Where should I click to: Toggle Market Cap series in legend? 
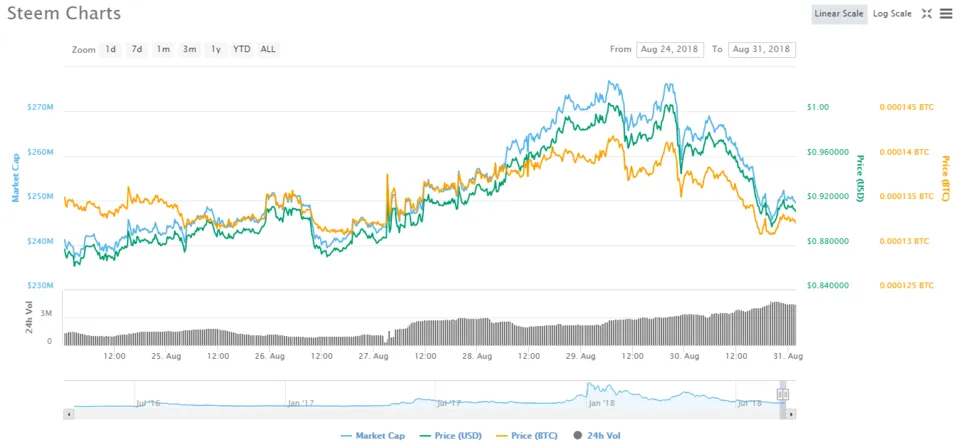(x=375, y=436)
